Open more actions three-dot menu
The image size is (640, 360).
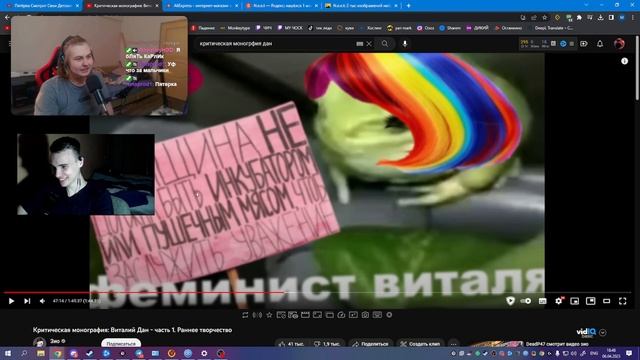[453, 344]
